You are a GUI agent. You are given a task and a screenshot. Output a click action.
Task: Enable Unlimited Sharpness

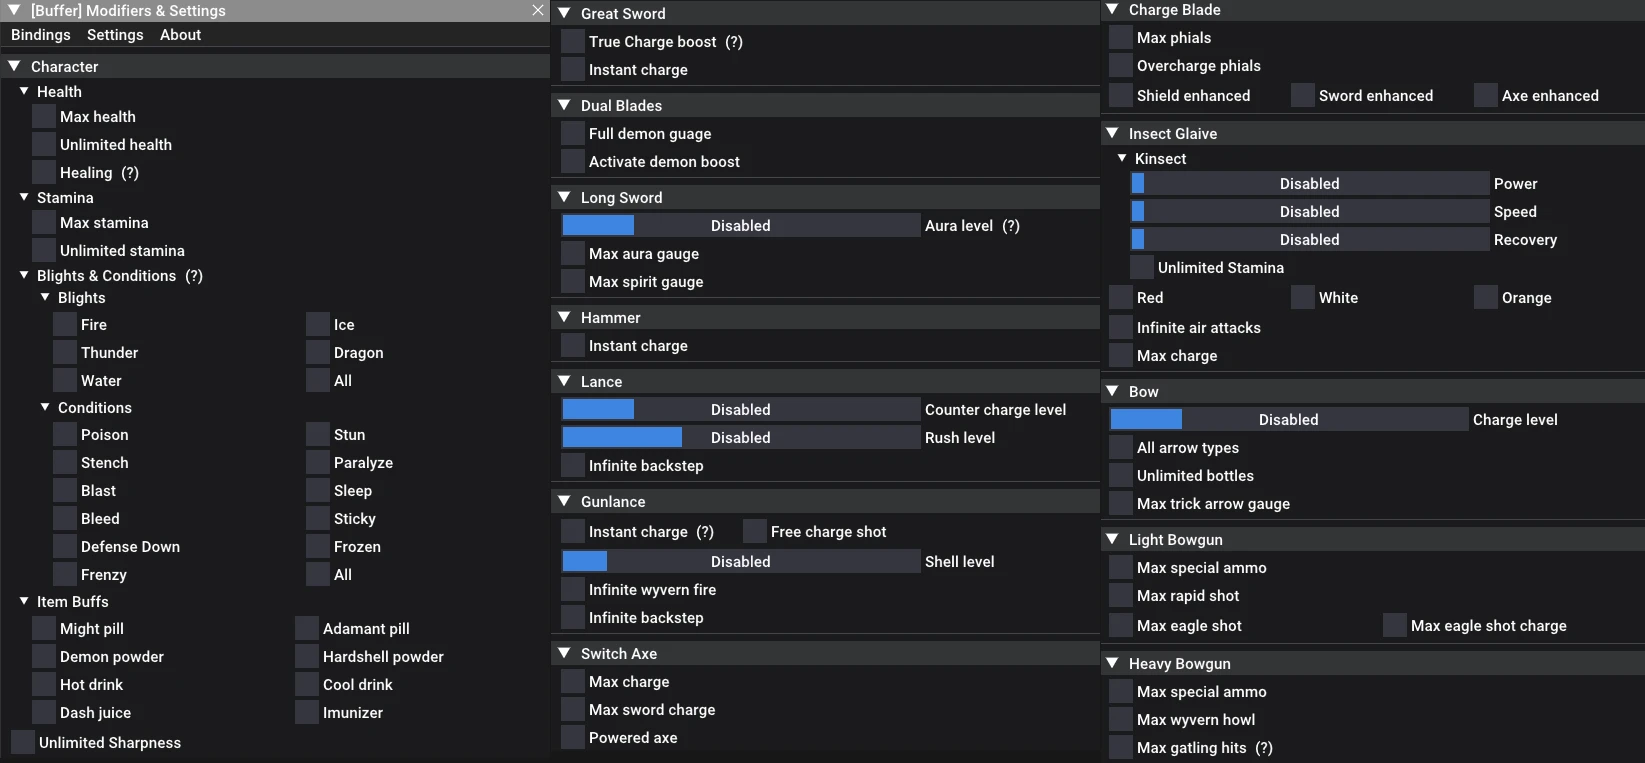[23, 742]
